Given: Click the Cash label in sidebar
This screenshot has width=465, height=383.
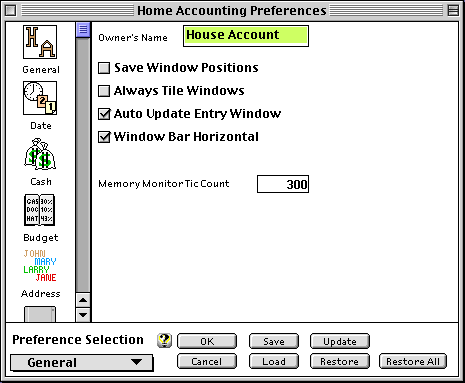Looking at the screenshot, I should [41, 182].
